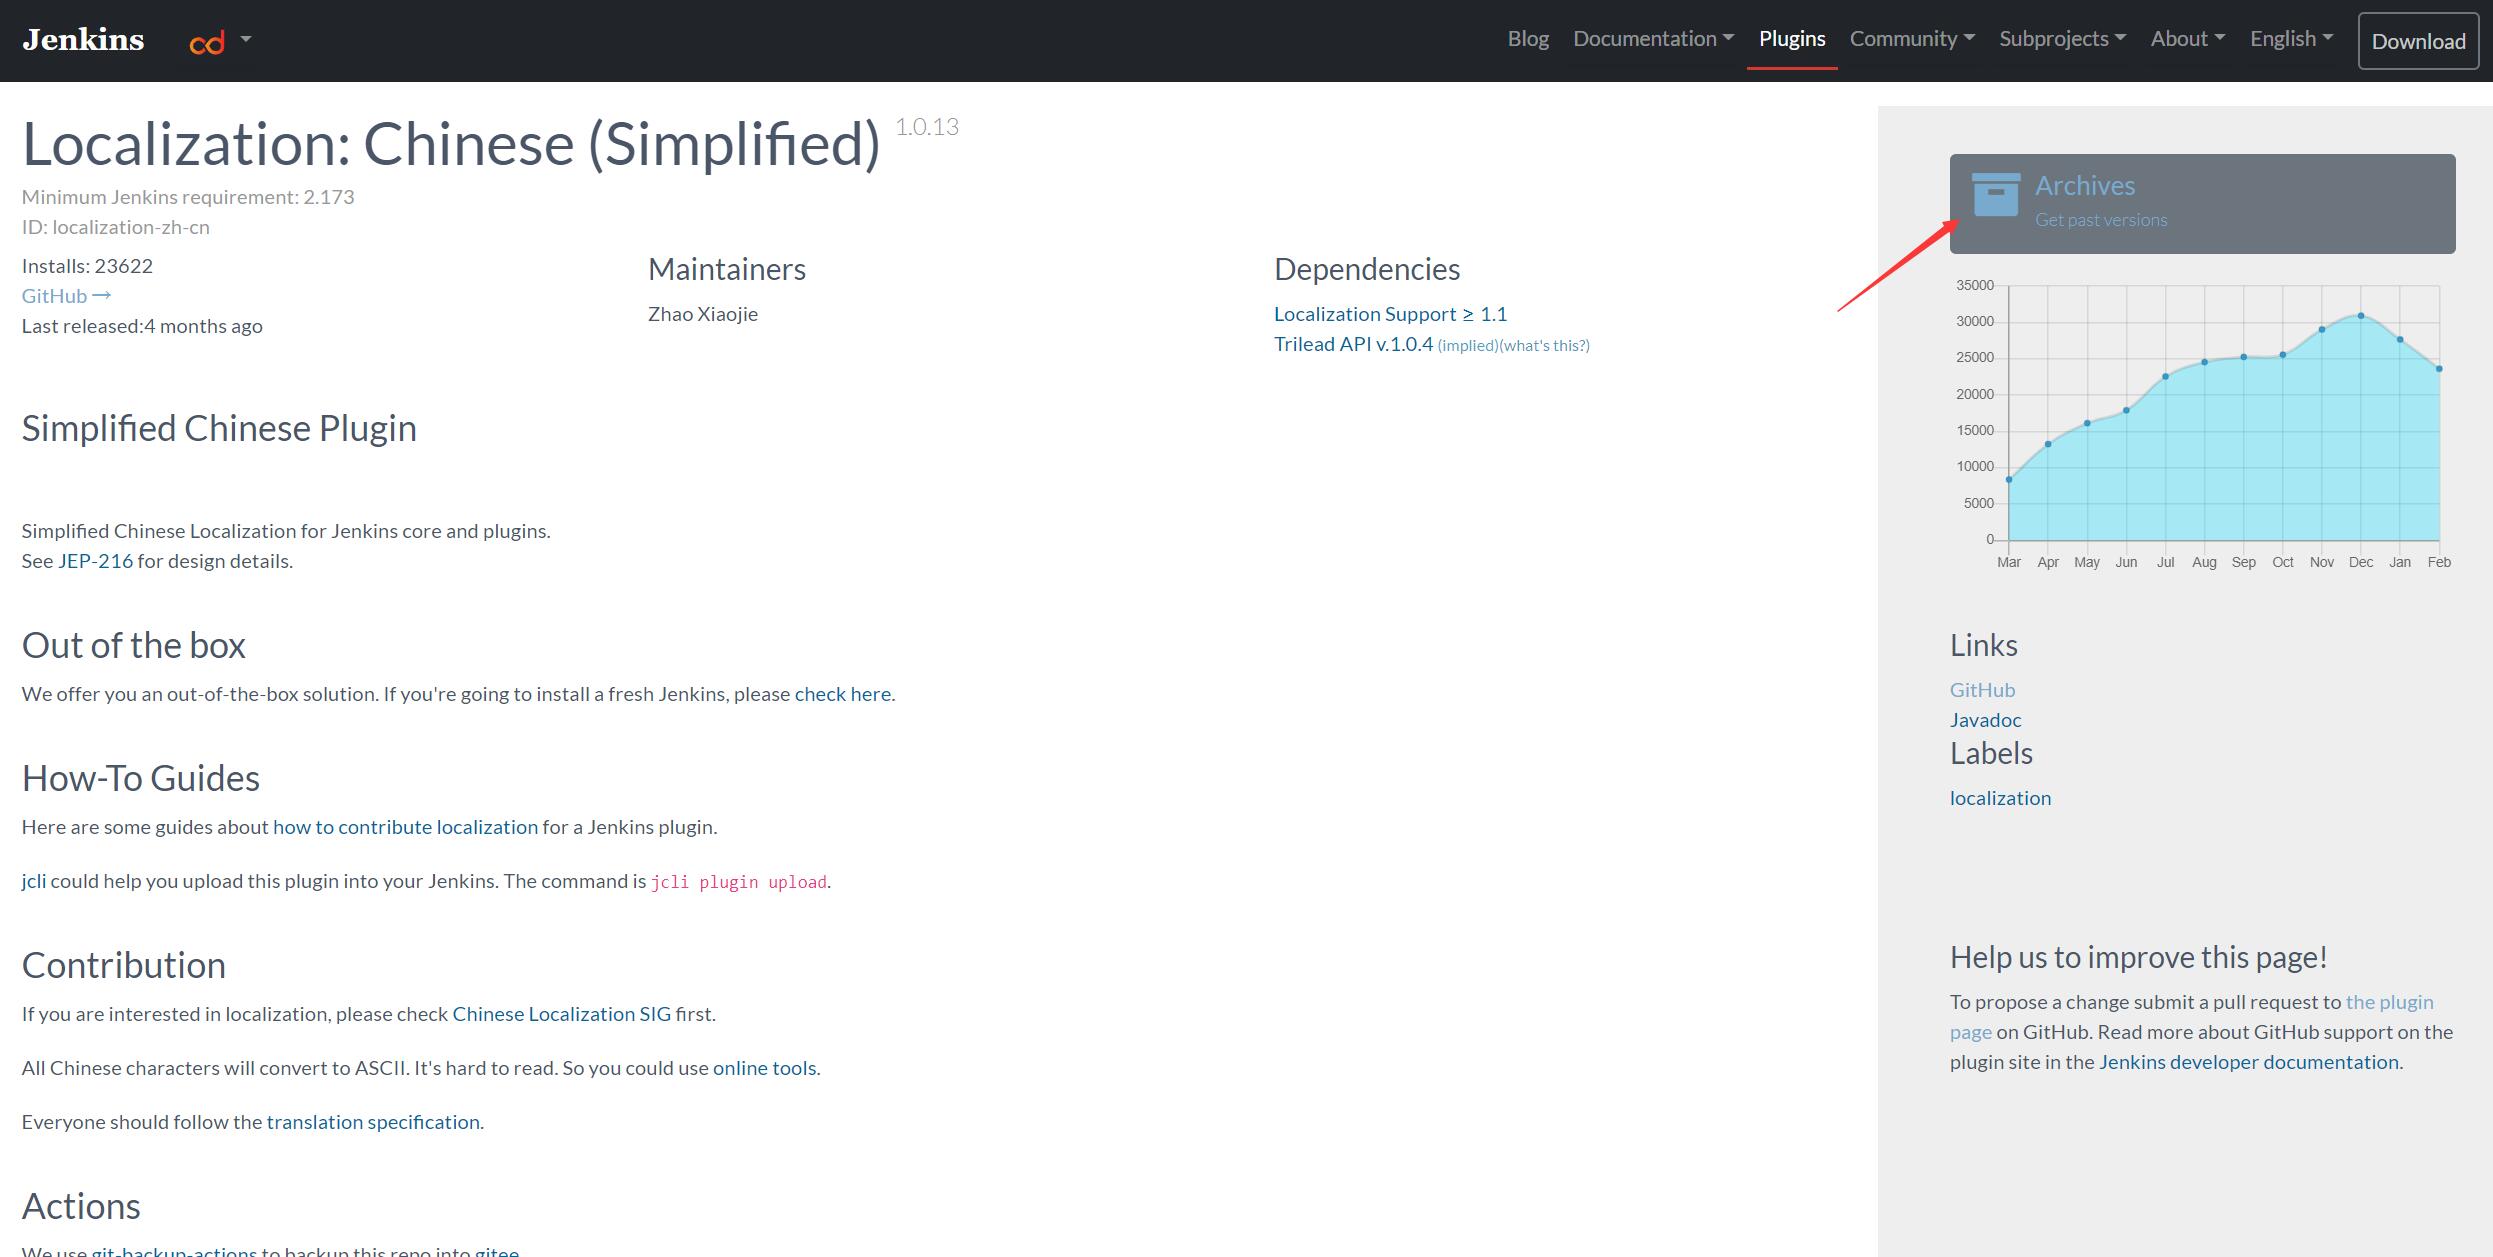This screenshot has width=2493, height=1257.
Task: Expand the Documentation dropdown
Action: click(x=1653, y=39)
